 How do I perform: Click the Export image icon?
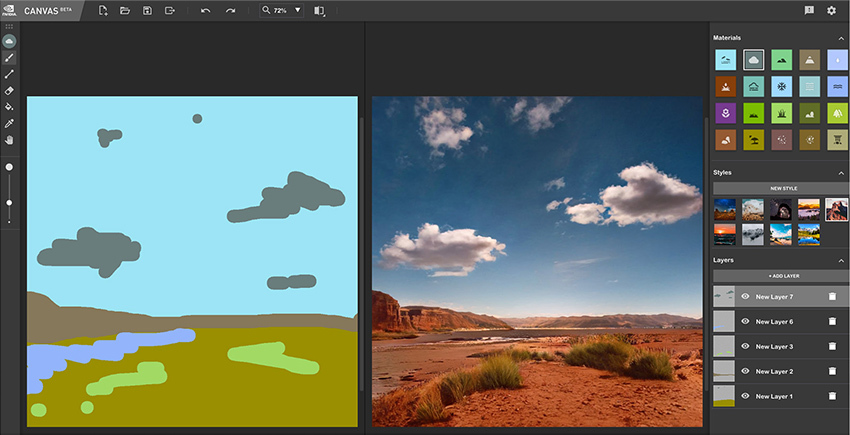170,10
